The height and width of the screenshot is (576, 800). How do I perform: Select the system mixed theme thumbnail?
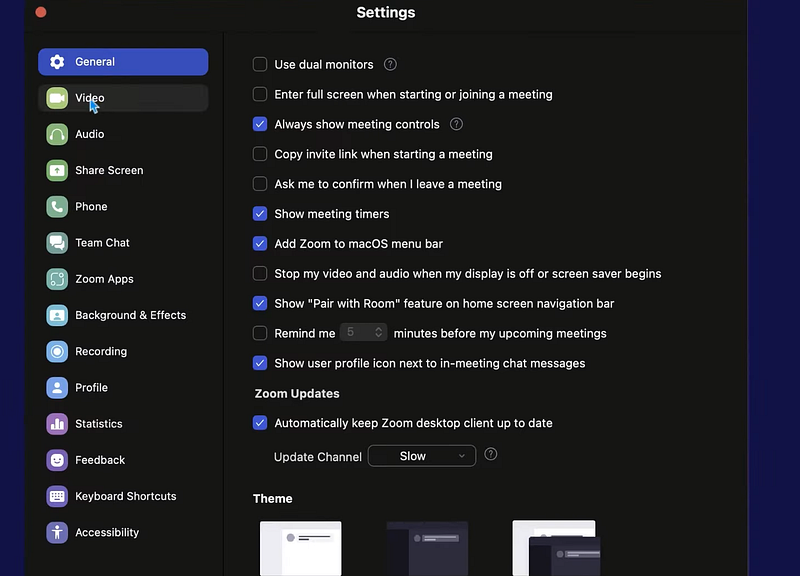[x=556, y=548]
